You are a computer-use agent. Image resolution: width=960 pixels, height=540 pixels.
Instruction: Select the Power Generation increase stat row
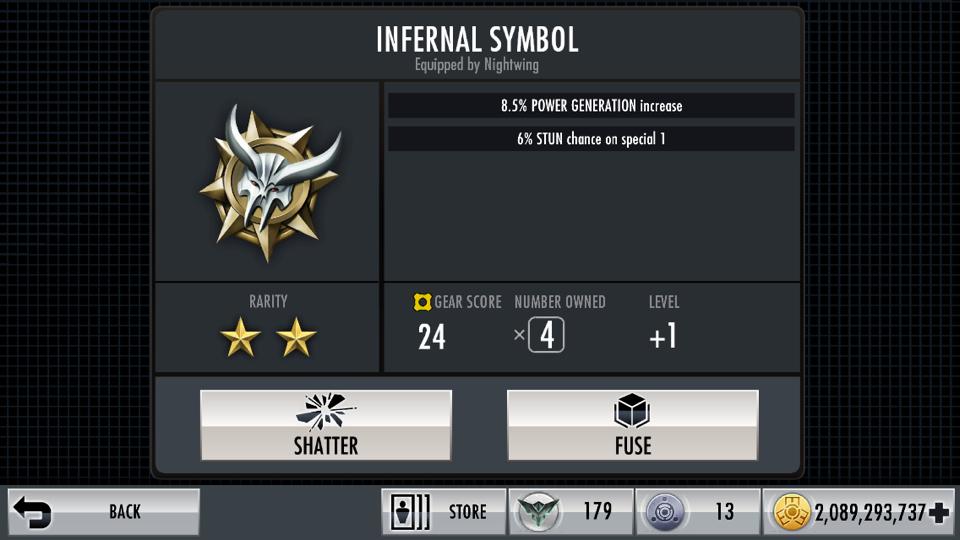coord(591,106)
